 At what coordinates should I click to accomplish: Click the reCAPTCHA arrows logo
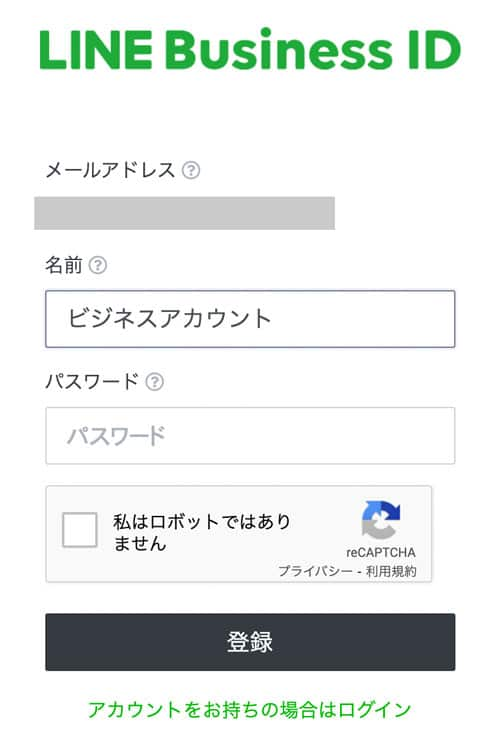[x=381, y=520]
